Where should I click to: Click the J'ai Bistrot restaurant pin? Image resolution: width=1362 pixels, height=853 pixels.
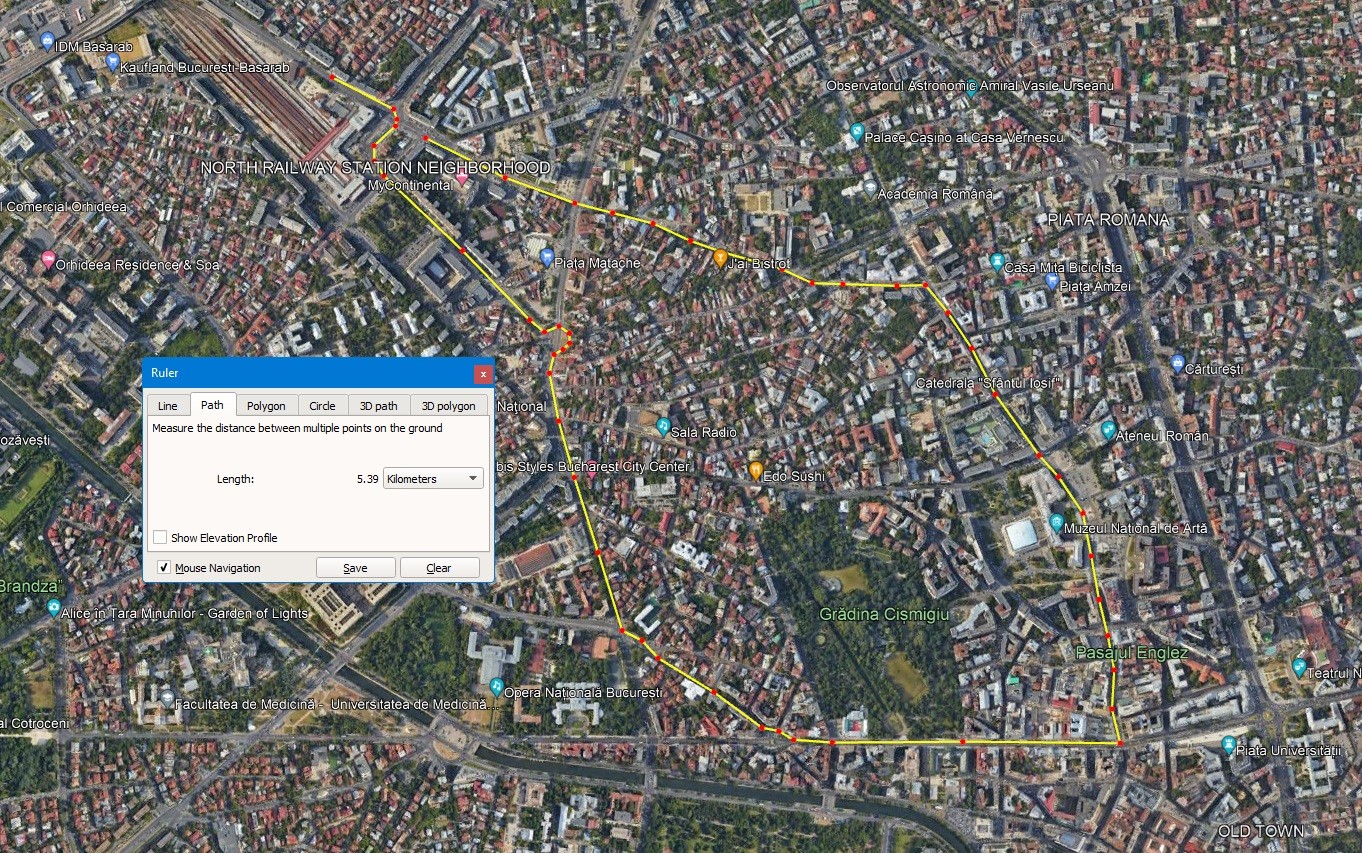click(720, 258)
